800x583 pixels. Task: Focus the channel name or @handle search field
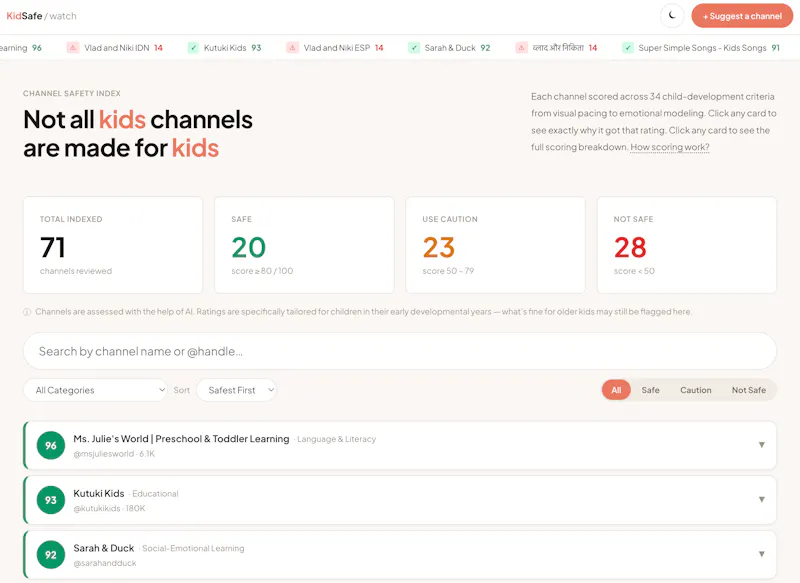tap(400, 351)
